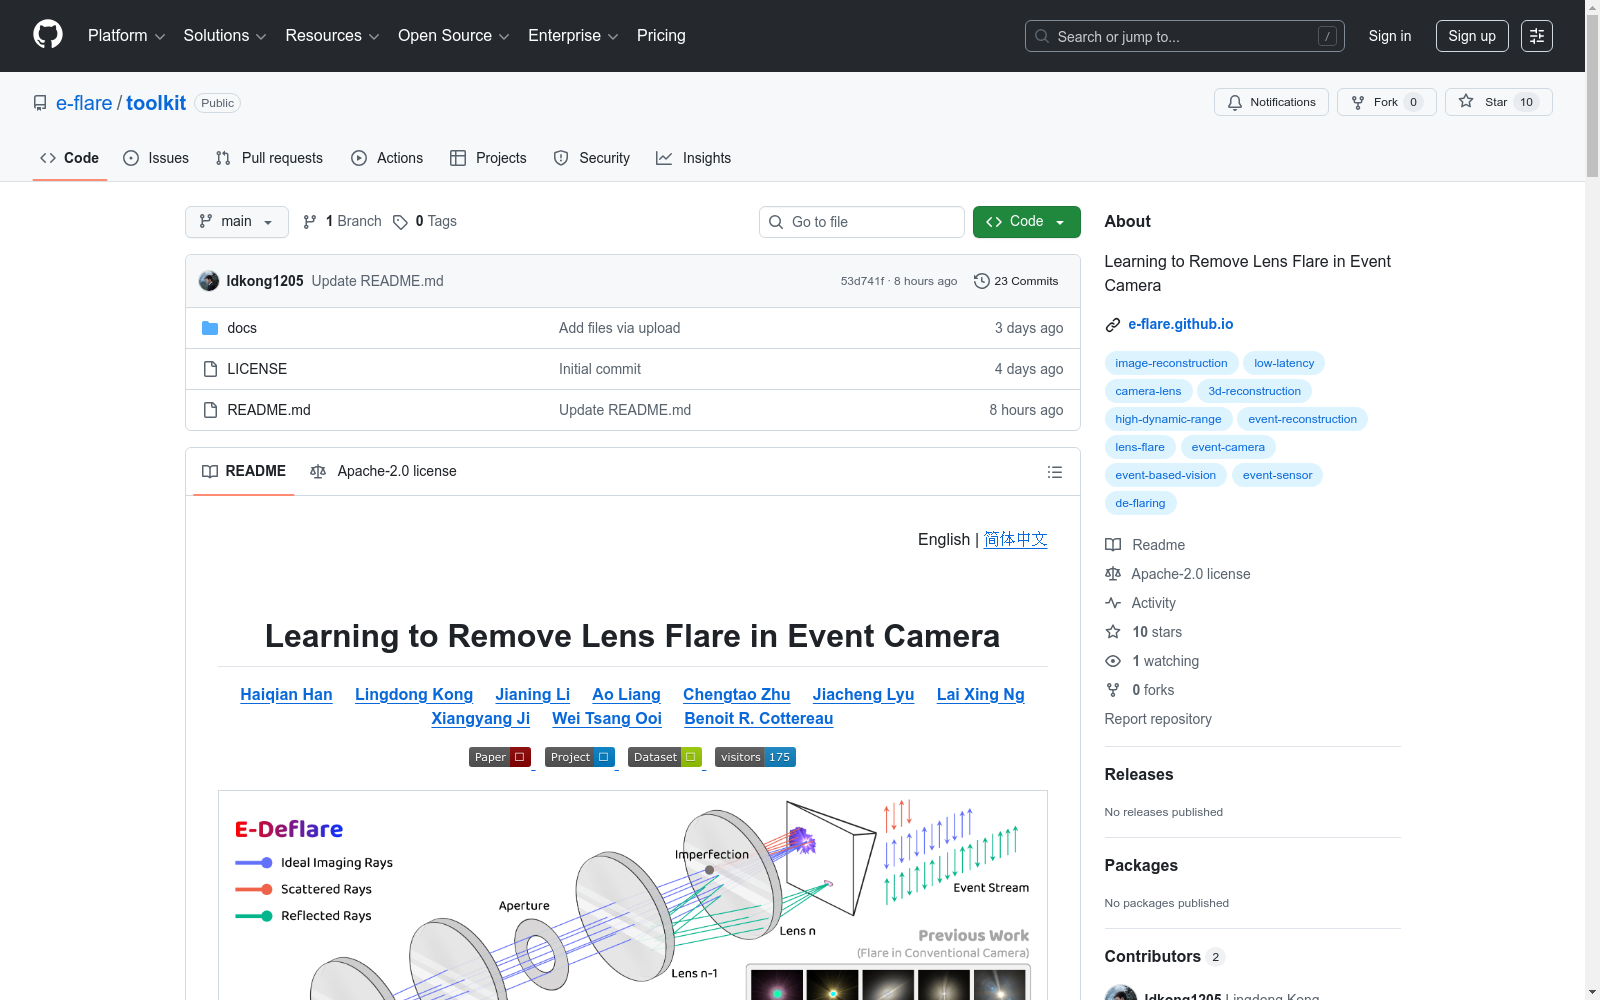The image size is (1600, 1000).
Task: Fork the toolkit repository
Action: (x=1386, y=102)
